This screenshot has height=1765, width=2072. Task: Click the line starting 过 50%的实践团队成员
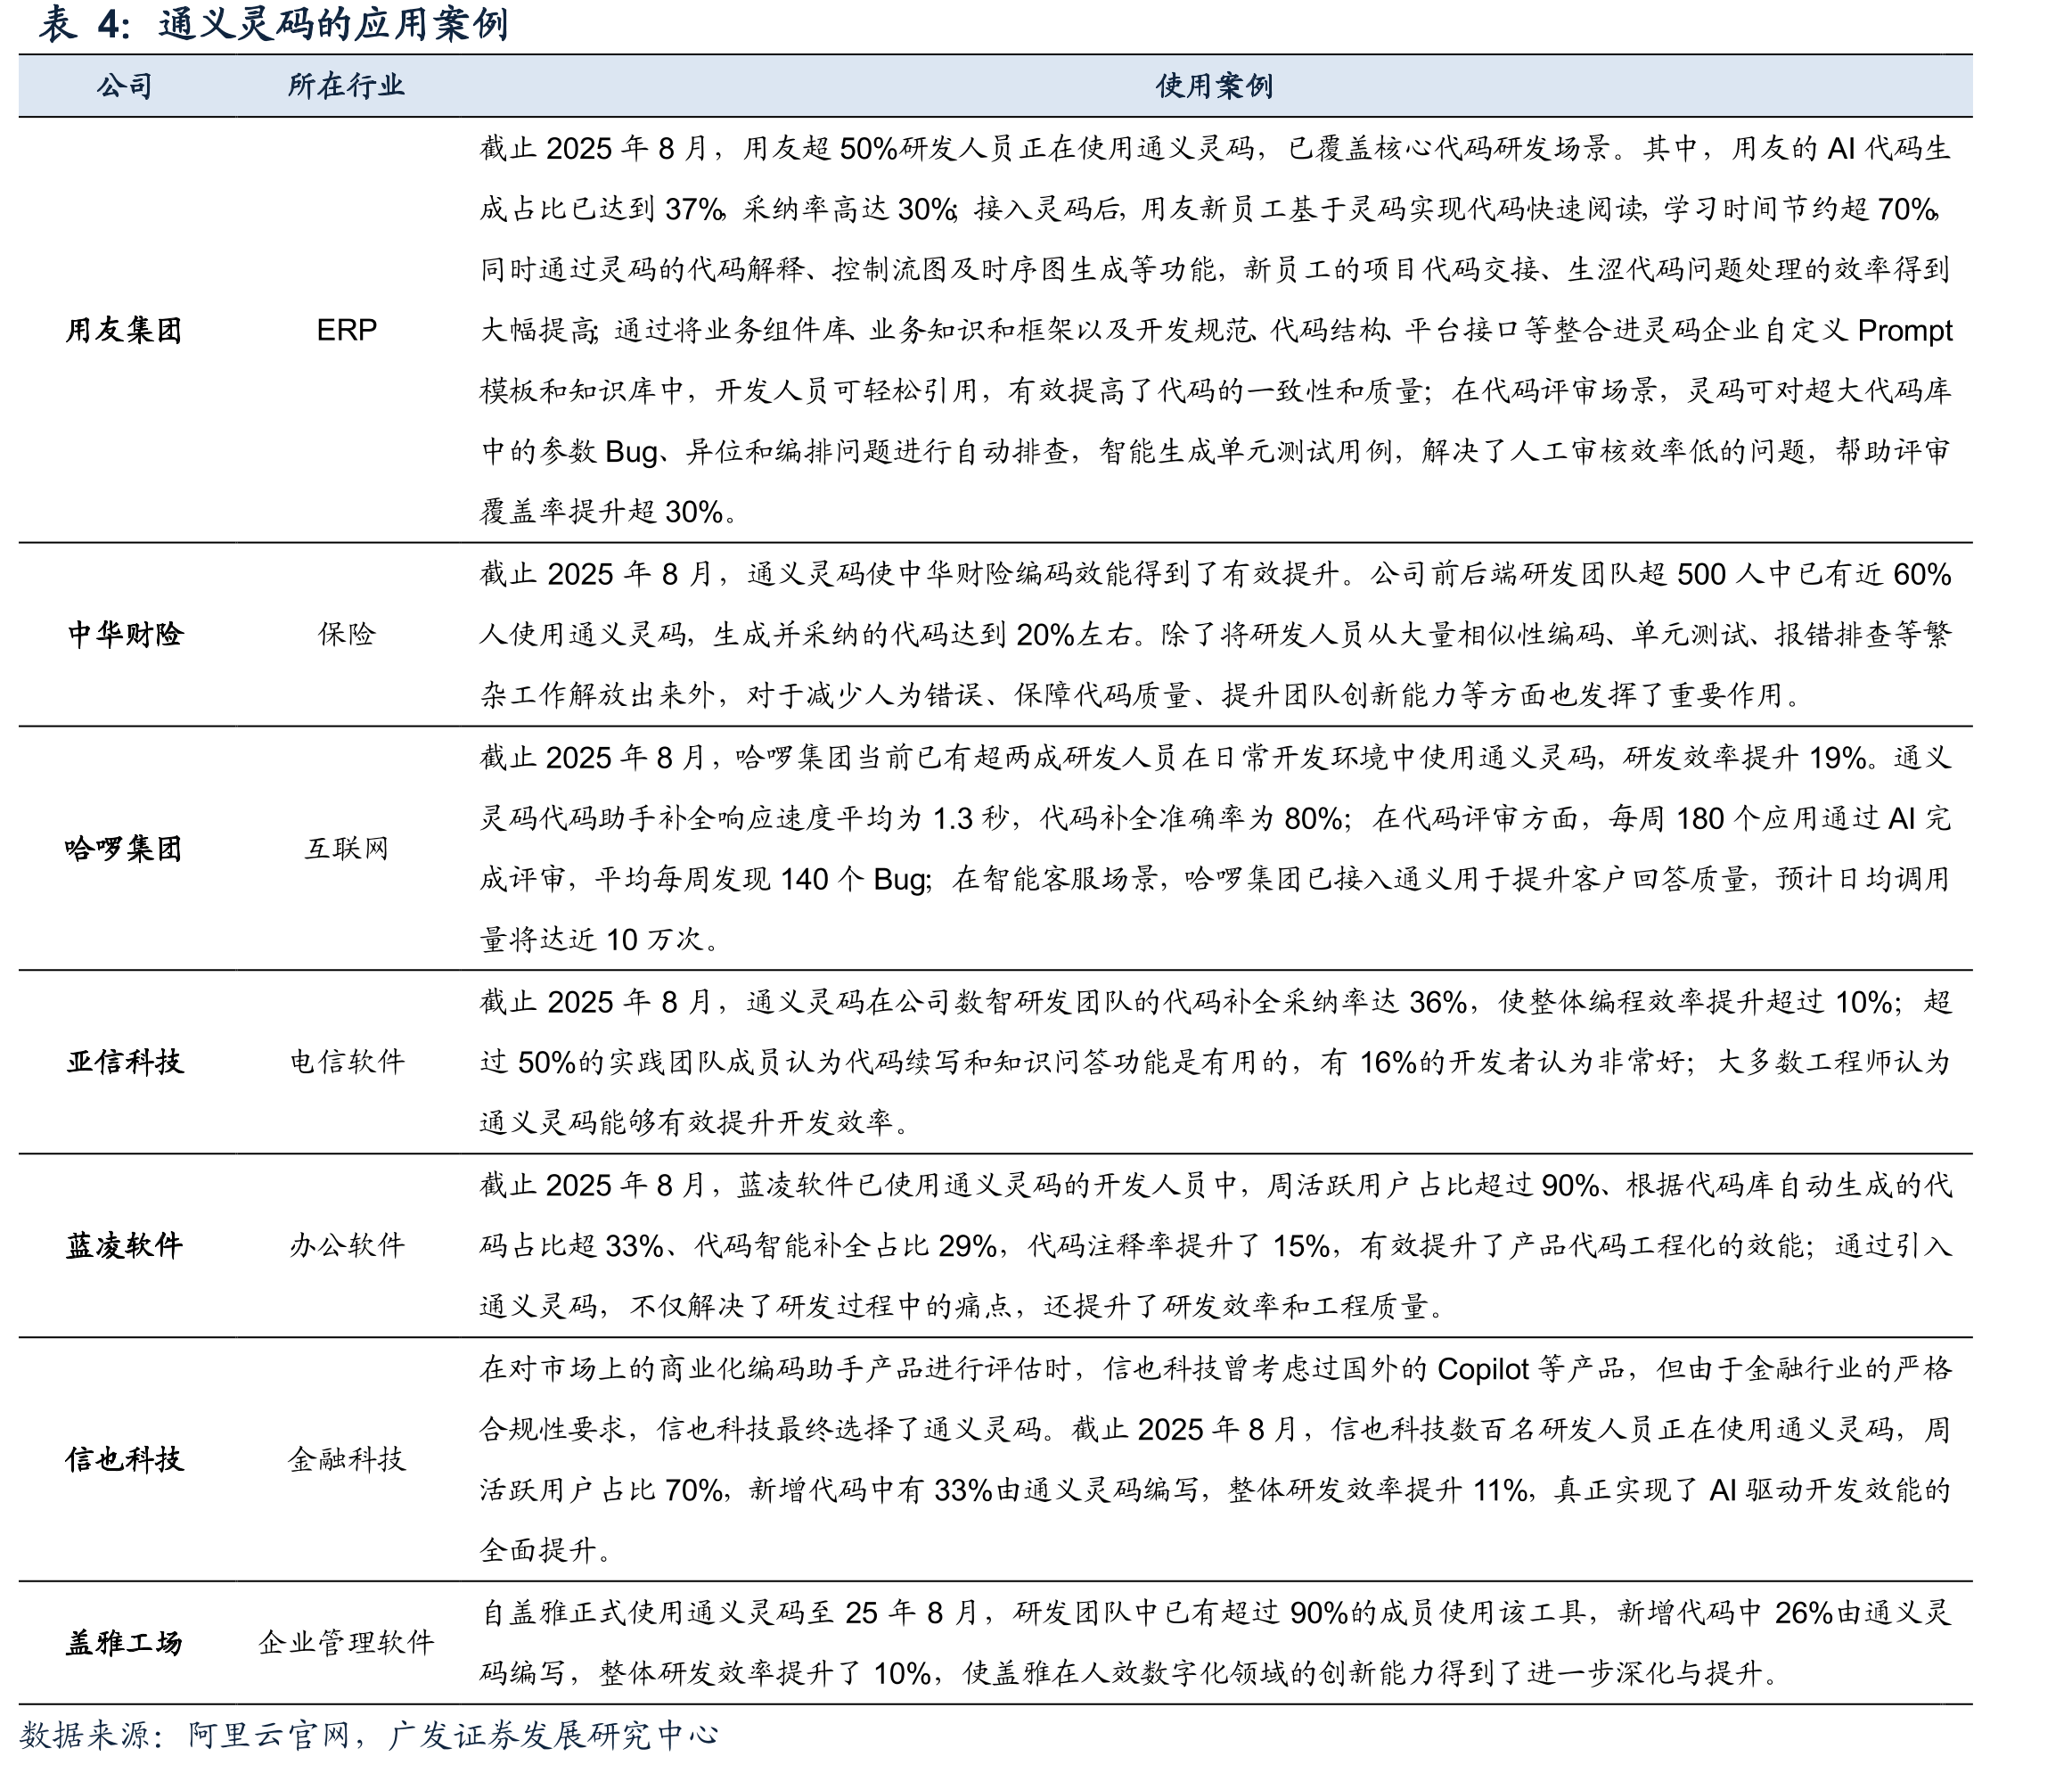click(x=1215, y=1062)
